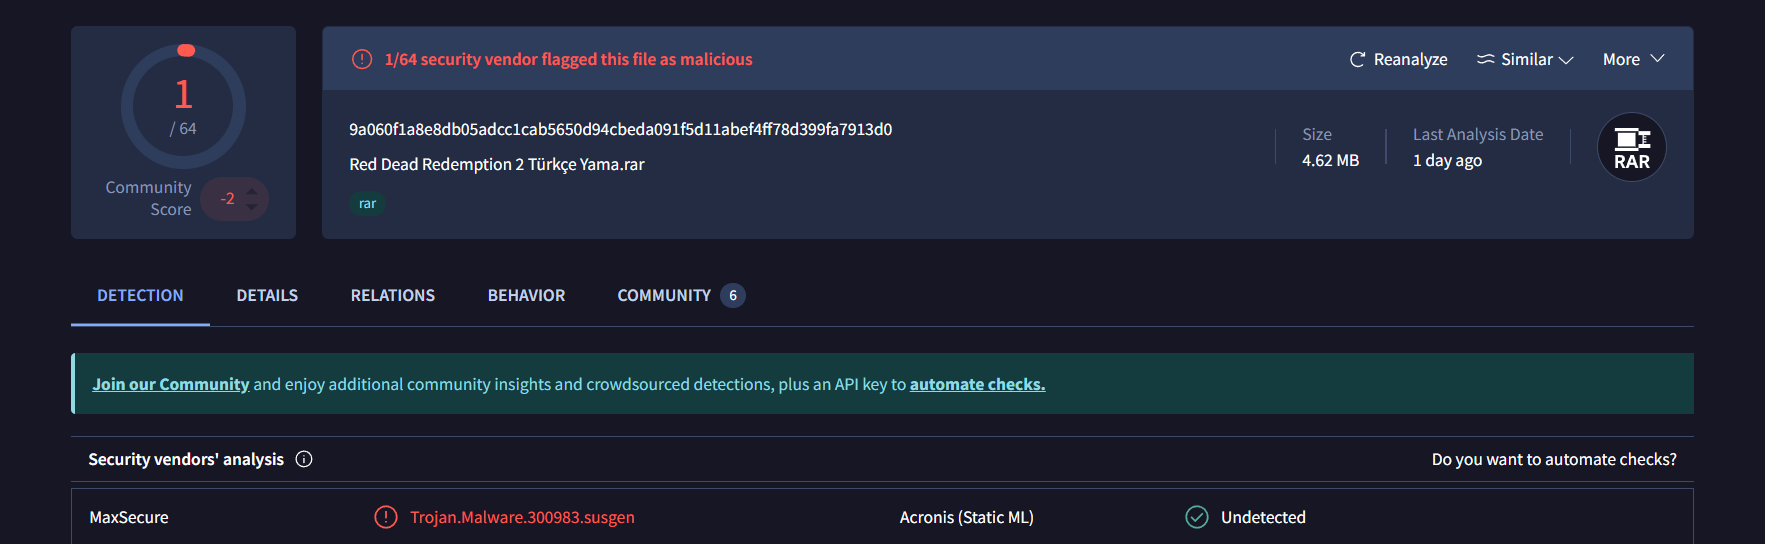The height and width of the screenshot is (544, 1765).
Task: Click the Acronis Undetected checkmark icon
Action: click(x=1196, y=517)
